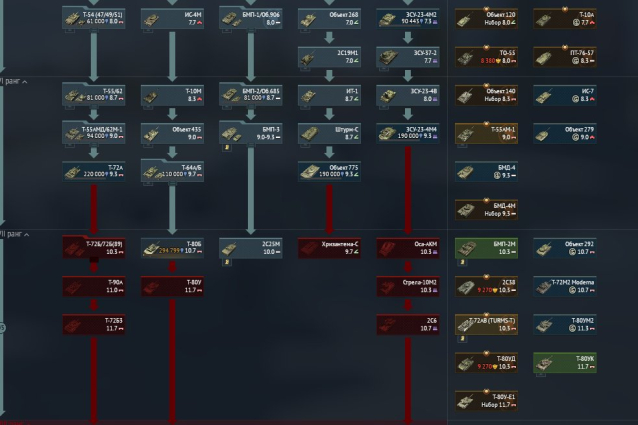Viewport: 638px width, 425px height.
Task: Expand the БМП-2/Об.685 group
Action: click(x=251, y=96)
